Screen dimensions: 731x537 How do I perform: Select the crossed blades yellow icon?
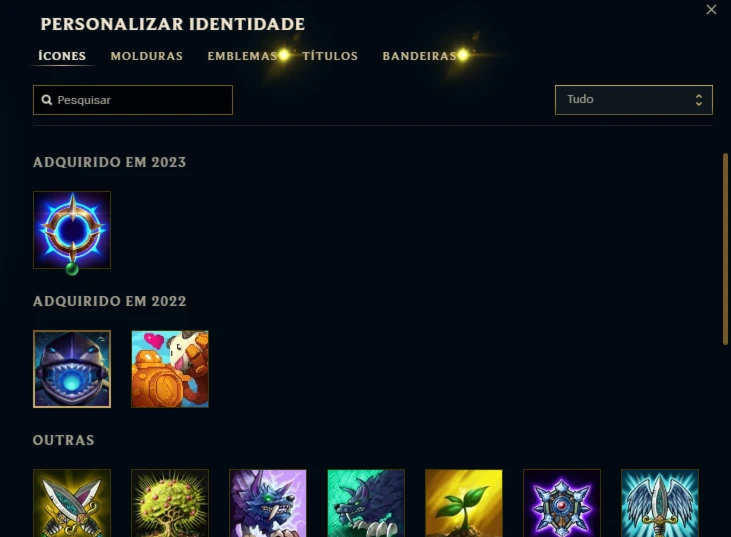tap(72, 503)
